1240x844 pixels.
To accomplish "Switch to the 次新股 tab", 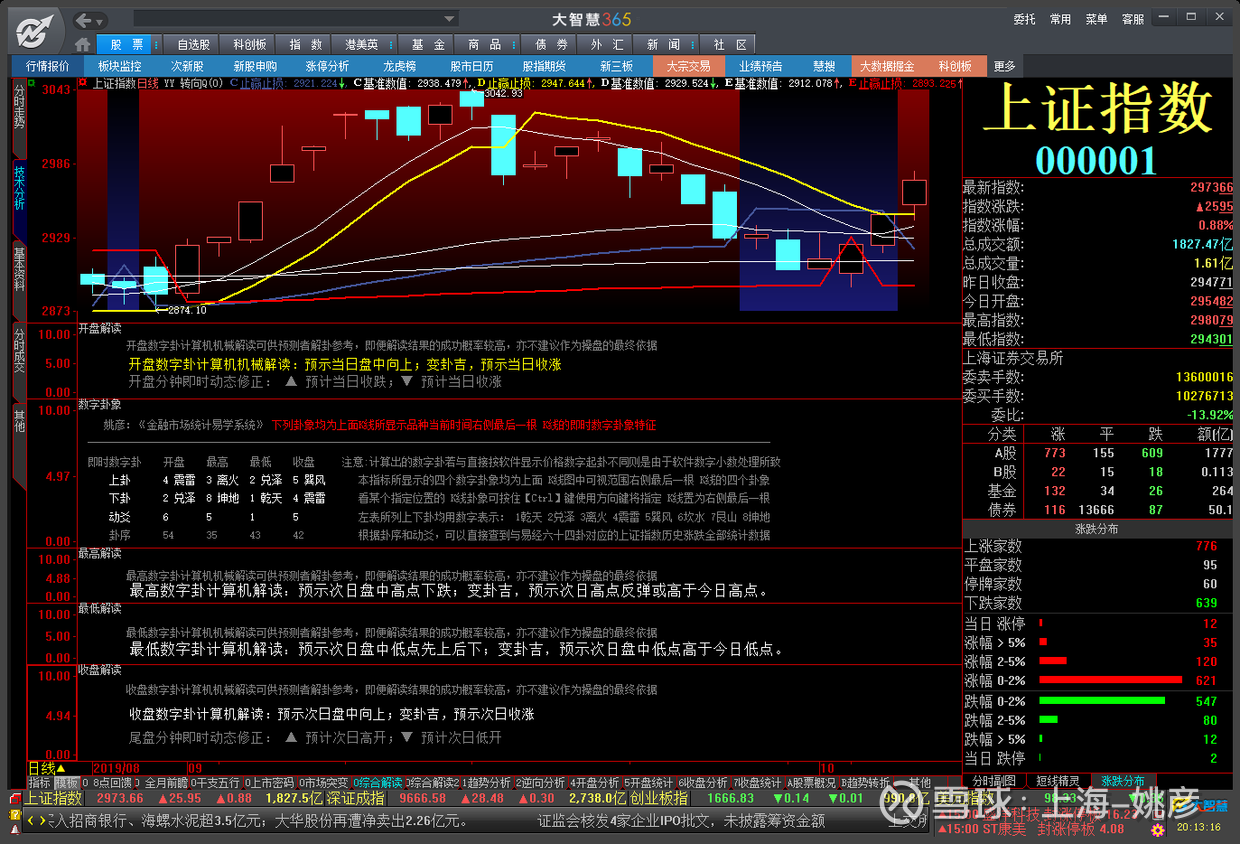I will pos(187,66).
